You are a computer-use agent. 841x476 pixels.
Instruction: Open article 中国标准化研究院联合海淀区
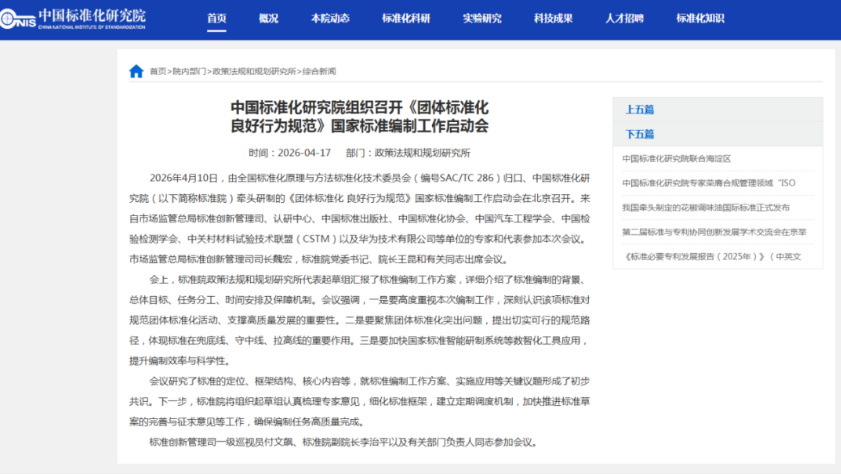point(676,159)
